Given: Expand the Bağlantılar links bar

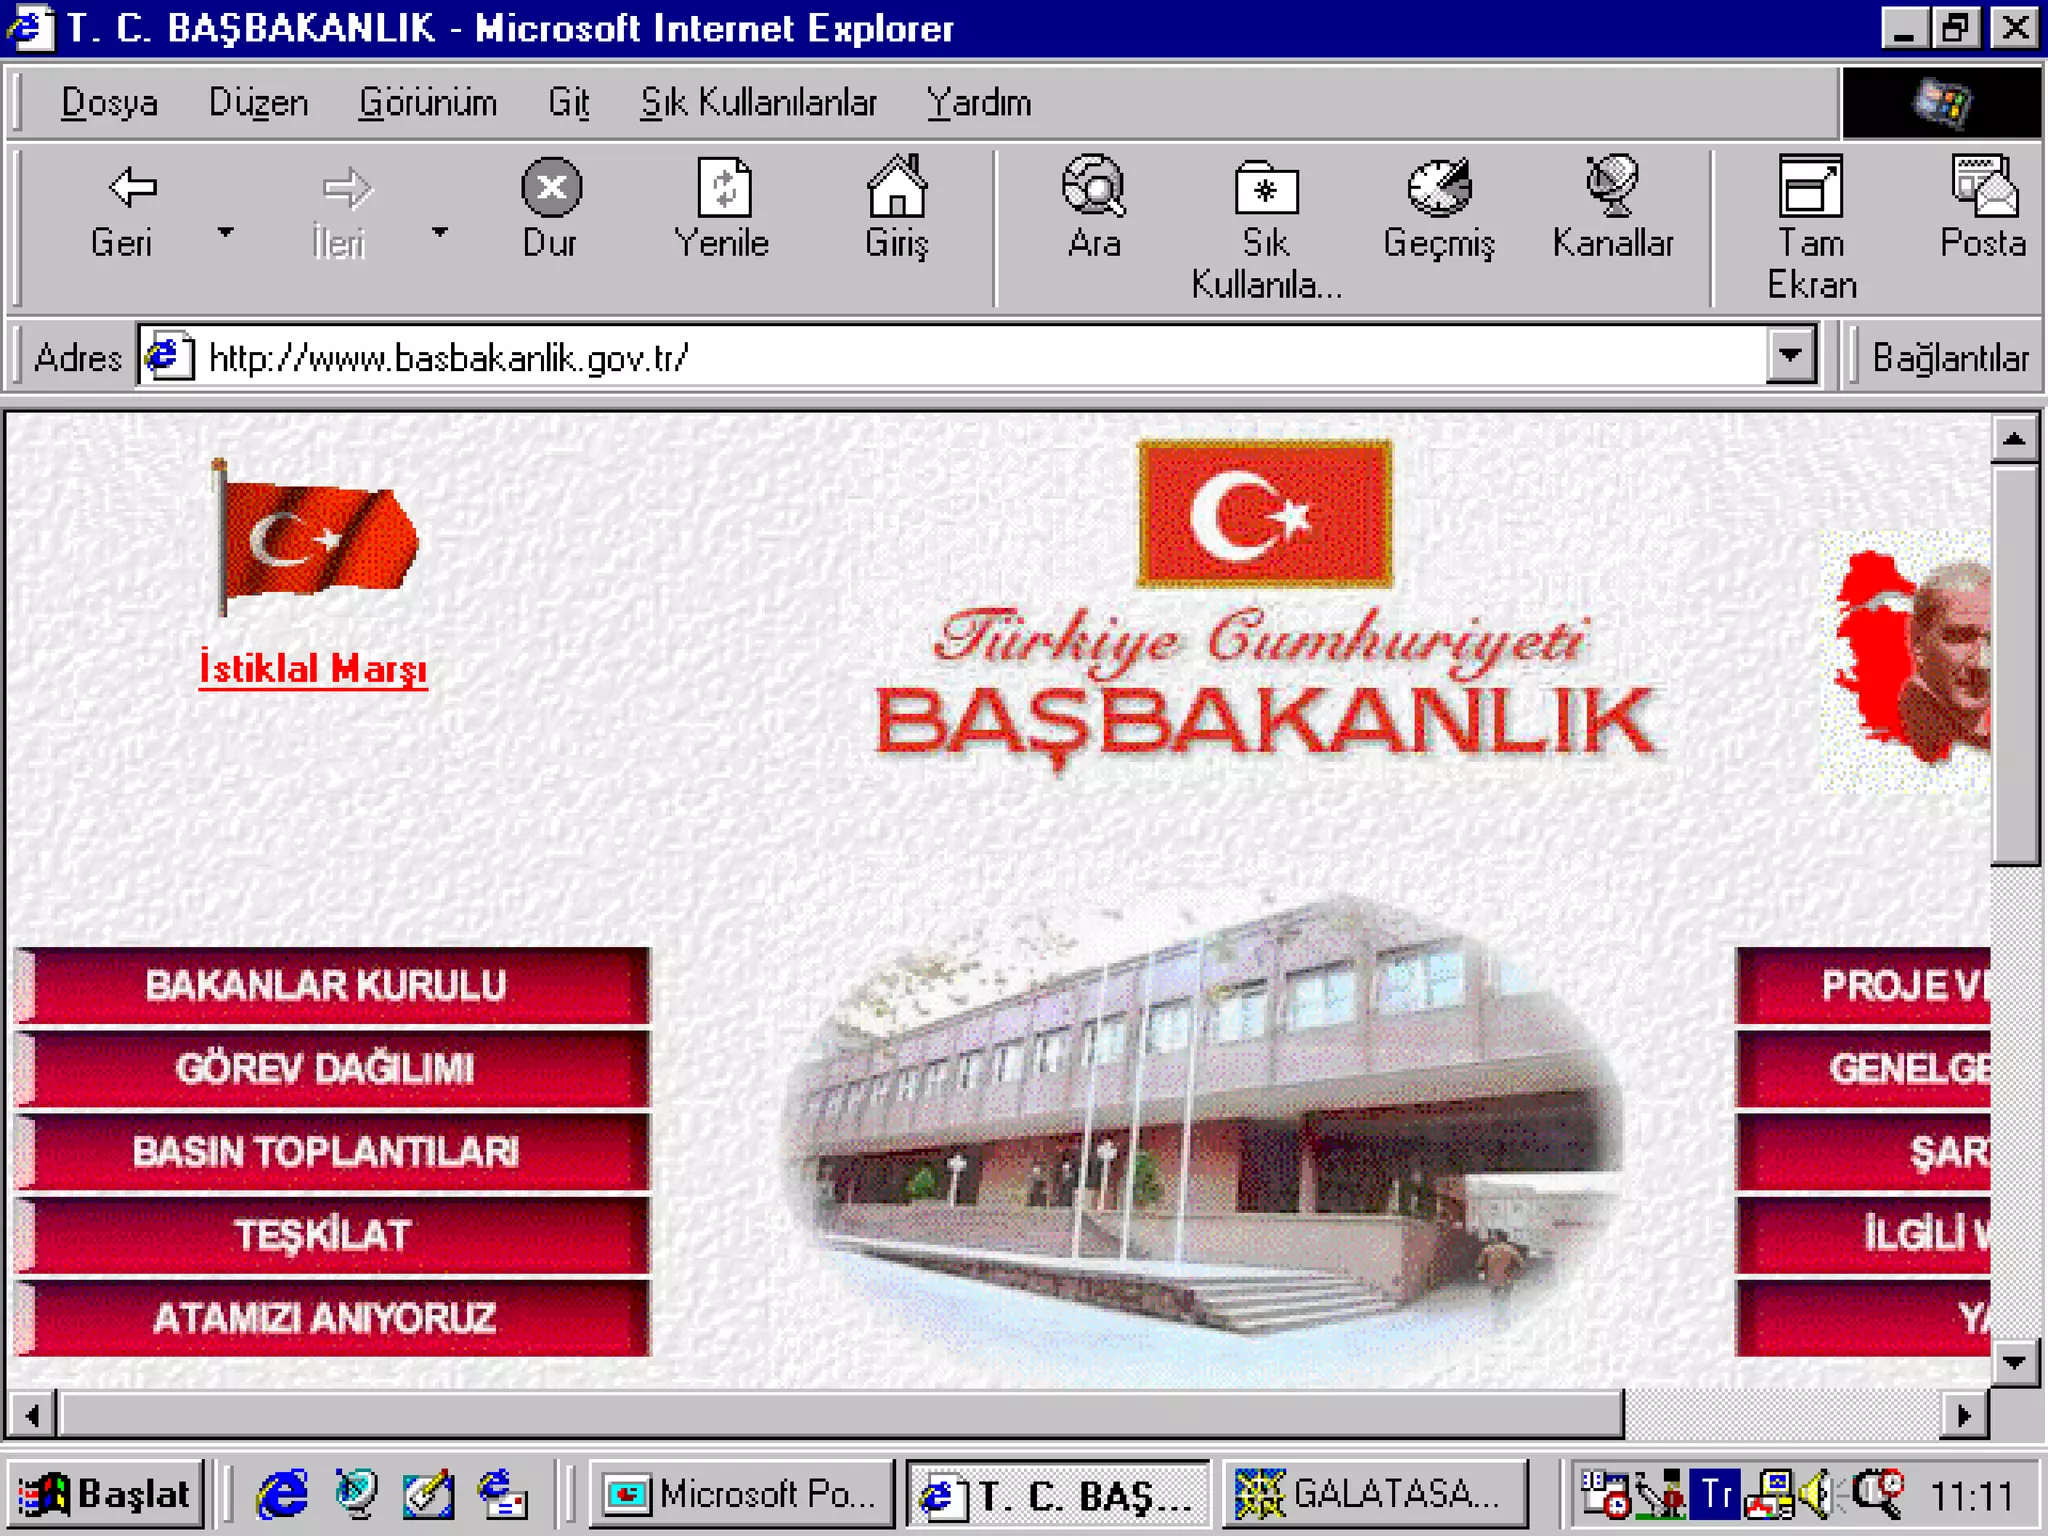Looking at the screenshot, I should tap(1949, 358).
